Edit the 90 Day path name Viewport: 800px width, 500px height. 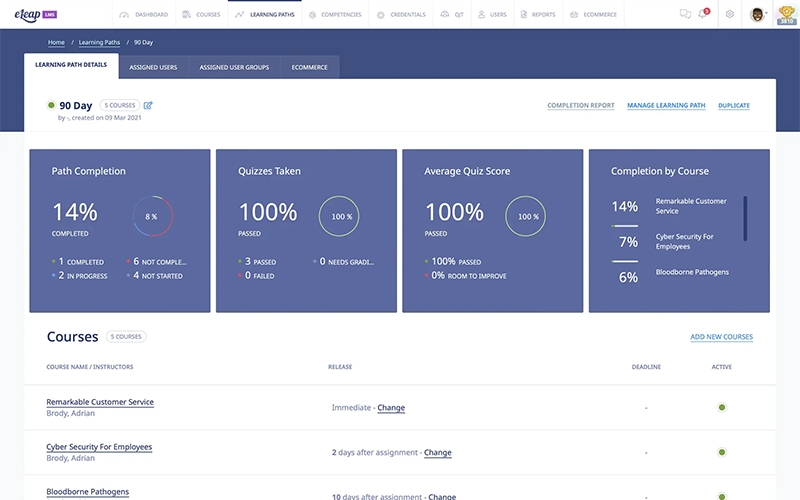pos(148,105)
